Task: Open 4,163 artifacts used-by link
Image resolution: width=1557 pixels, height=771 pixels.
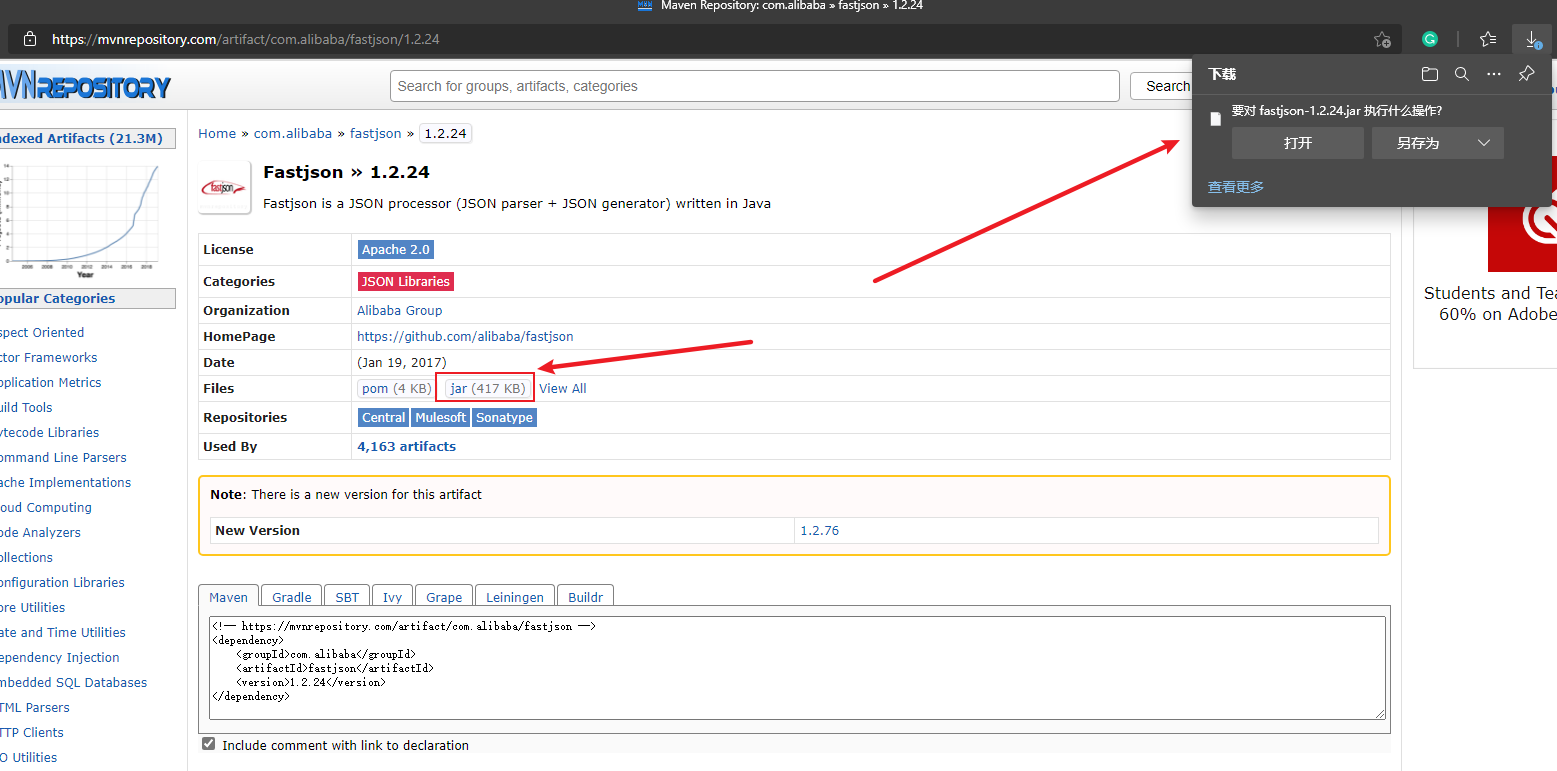Action: 406,447
